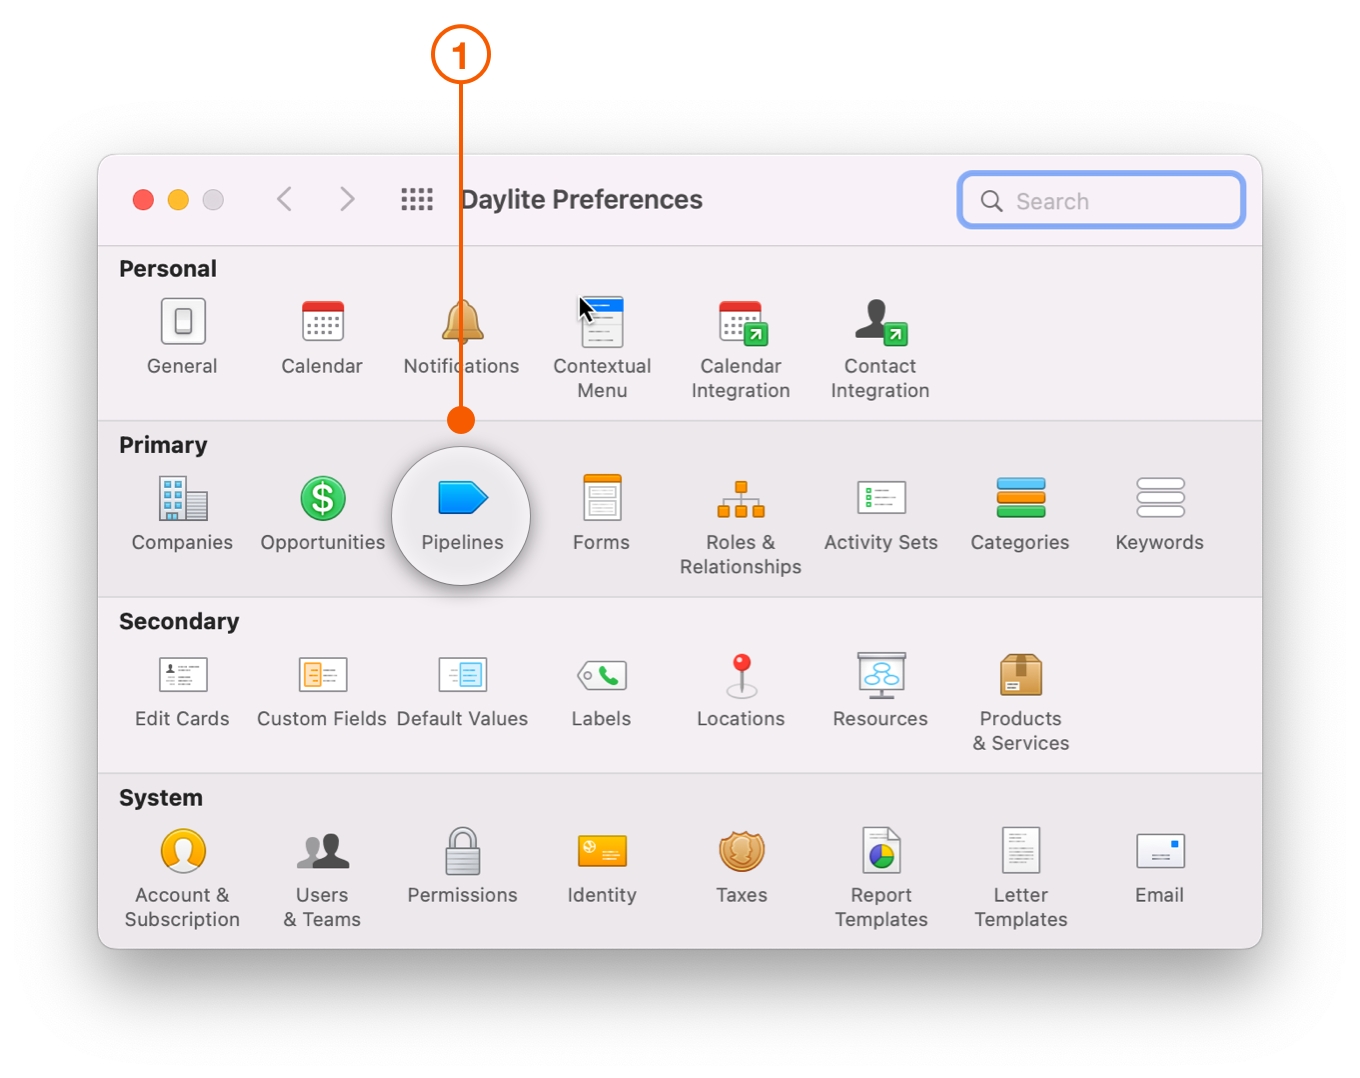
Task: Open the Notifications preferences
Action: click(x=461, y=335)
